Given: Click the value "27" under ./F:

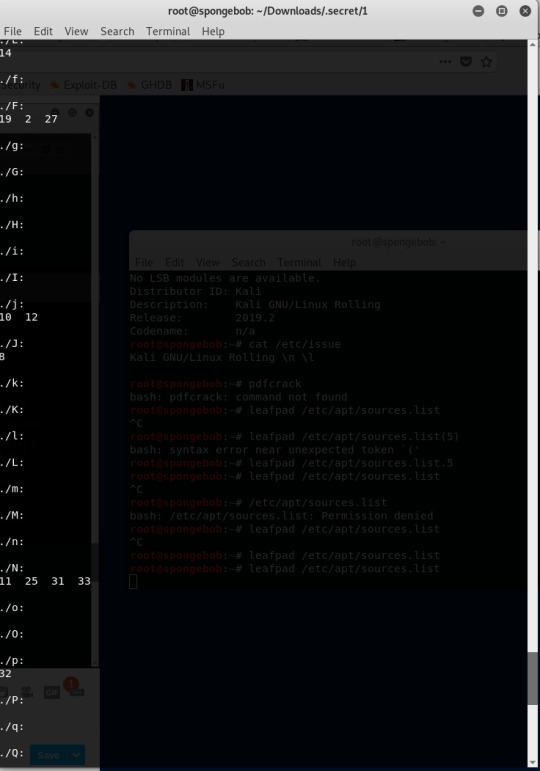Looking at the screenshot, I should pyautogui.click(x=51, y=119).
